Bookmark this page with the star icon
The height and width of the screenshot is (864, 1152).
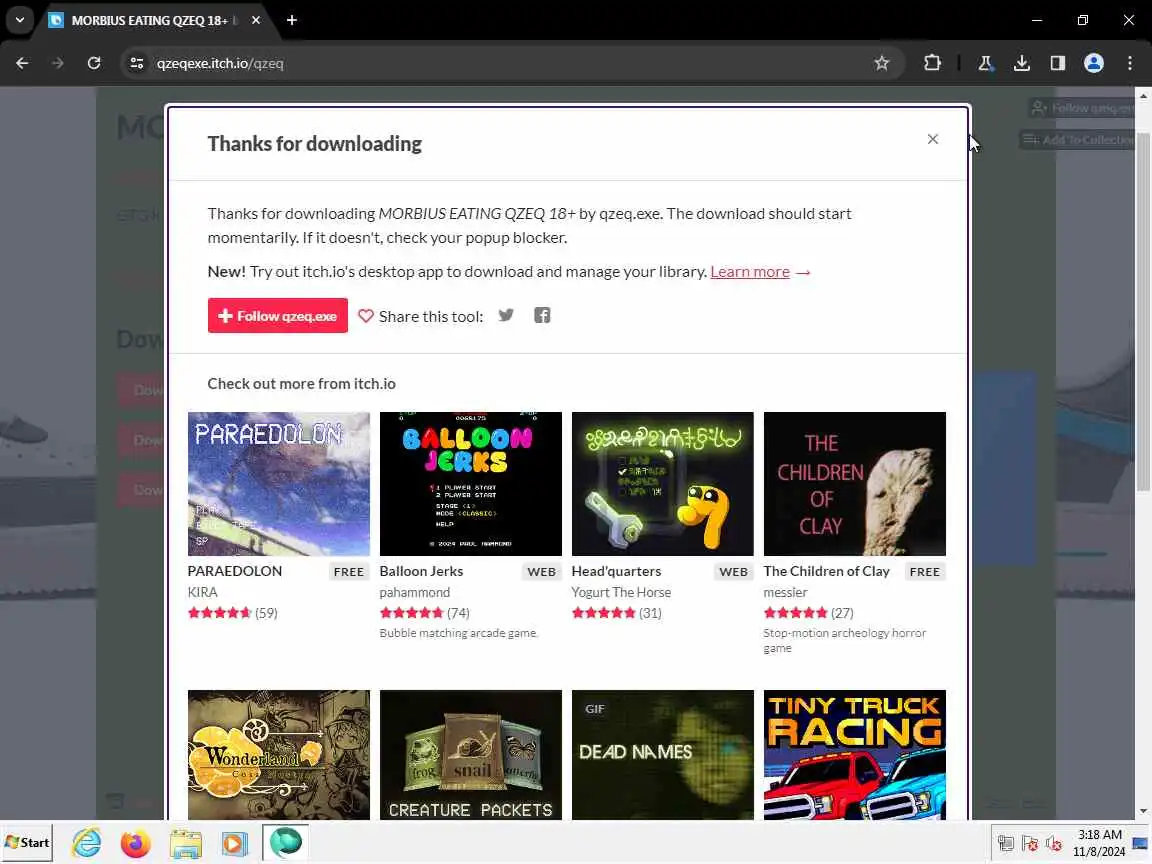(x=882, y=63)
